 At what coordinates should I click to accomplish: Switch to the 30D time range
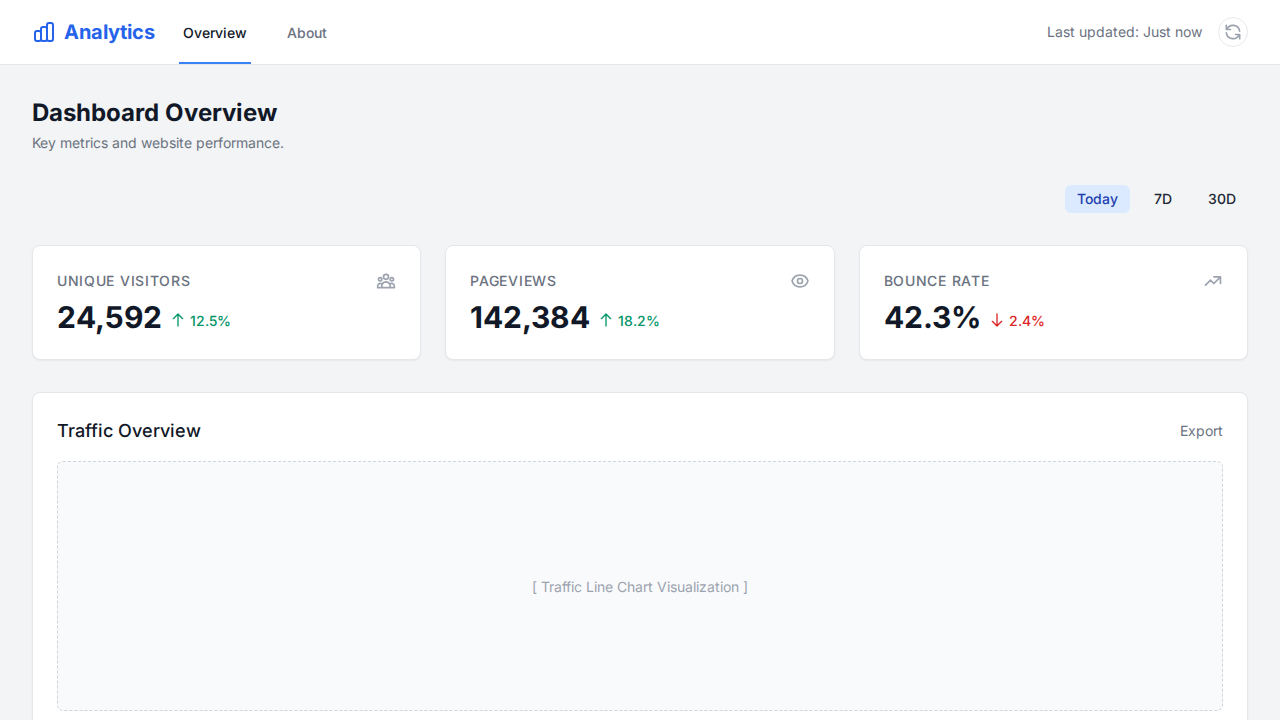(x=1221, y=199)
